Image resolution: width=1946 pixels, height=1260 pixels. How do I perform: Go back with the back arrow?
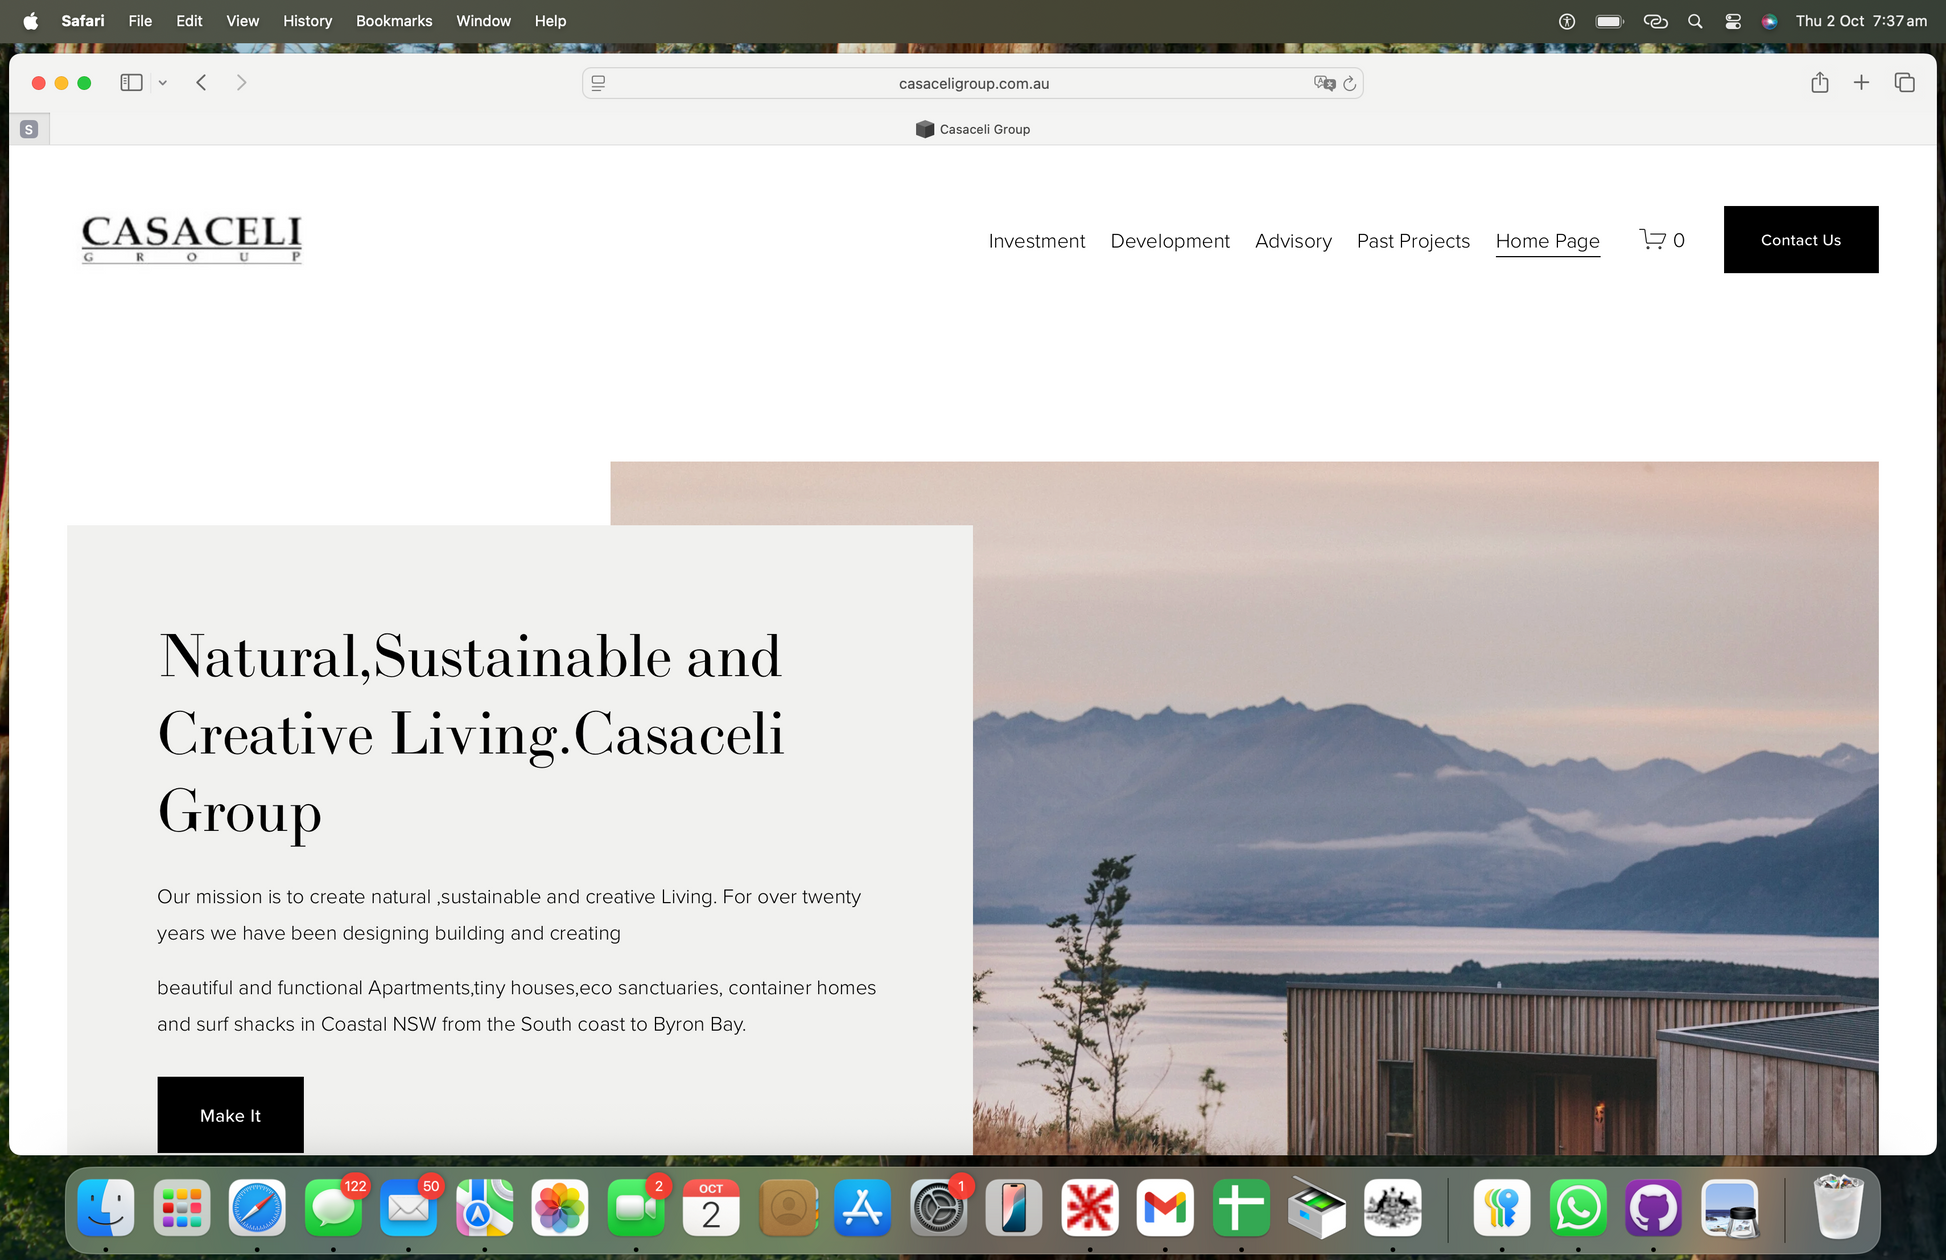[x=201, y=83]
